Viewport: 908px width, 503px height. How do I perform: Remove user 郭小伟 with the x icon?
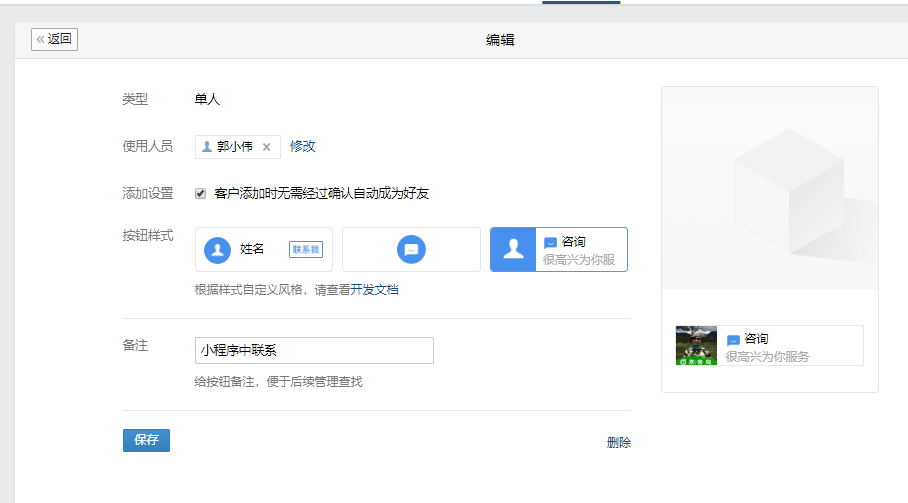coord(266,147)
